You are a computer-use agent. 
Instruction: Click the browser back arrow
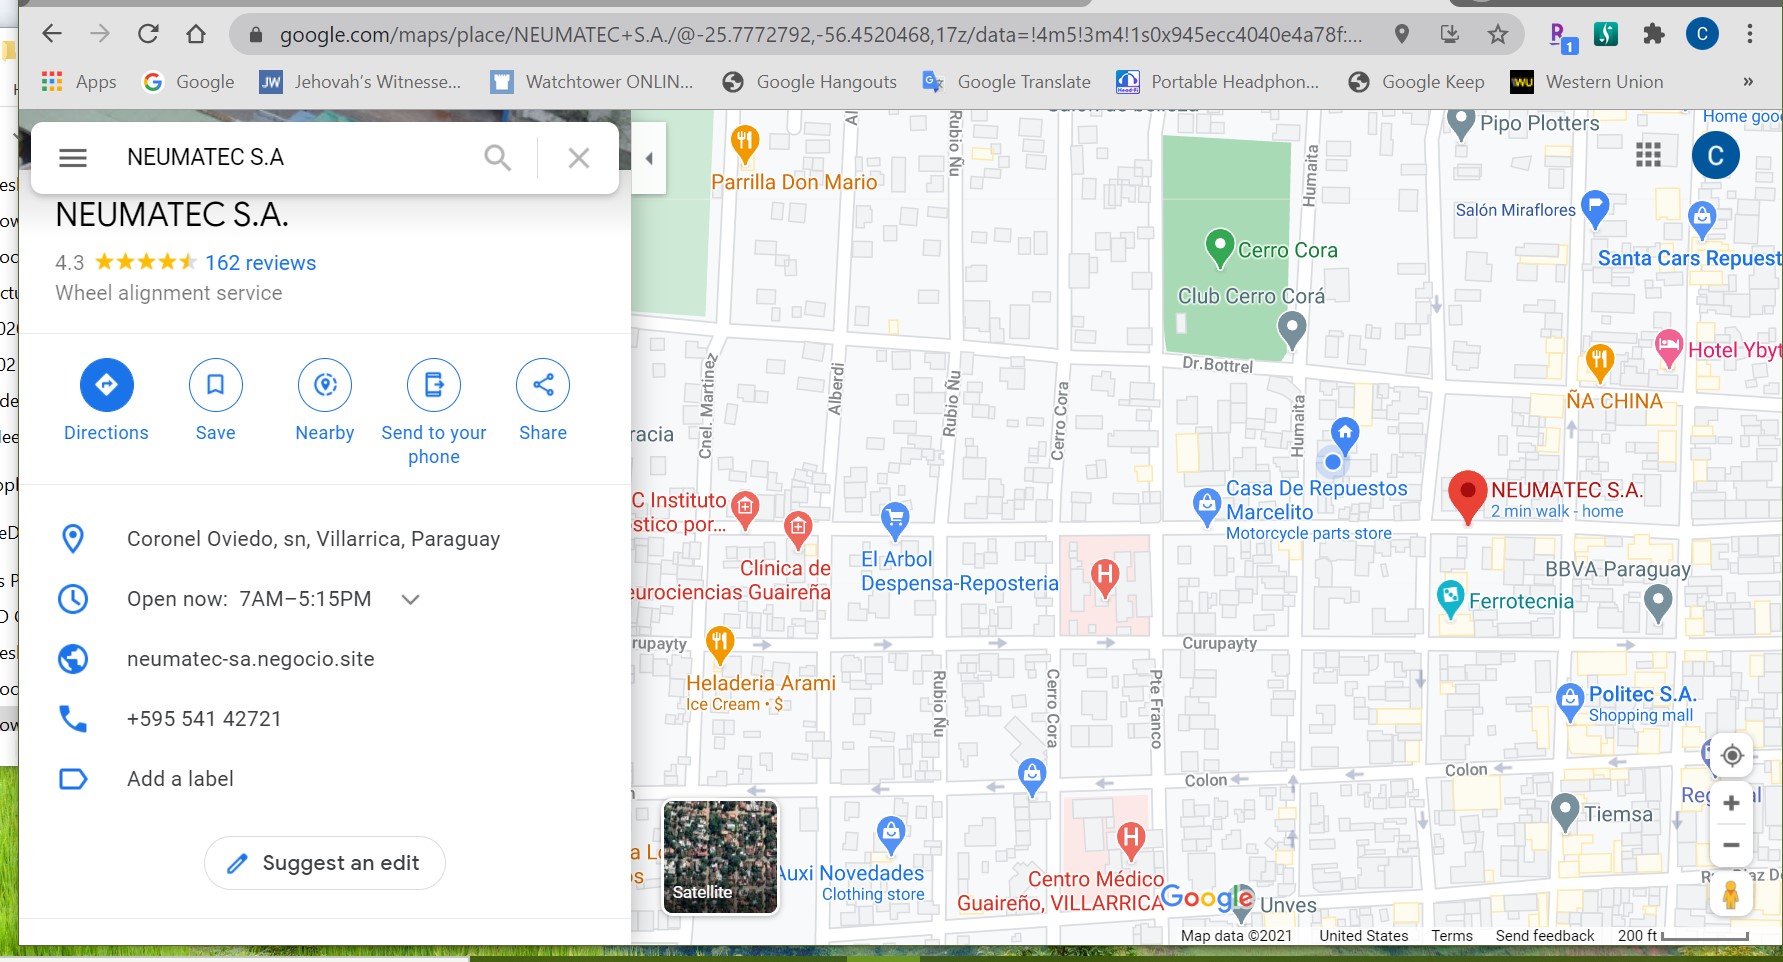52,34
